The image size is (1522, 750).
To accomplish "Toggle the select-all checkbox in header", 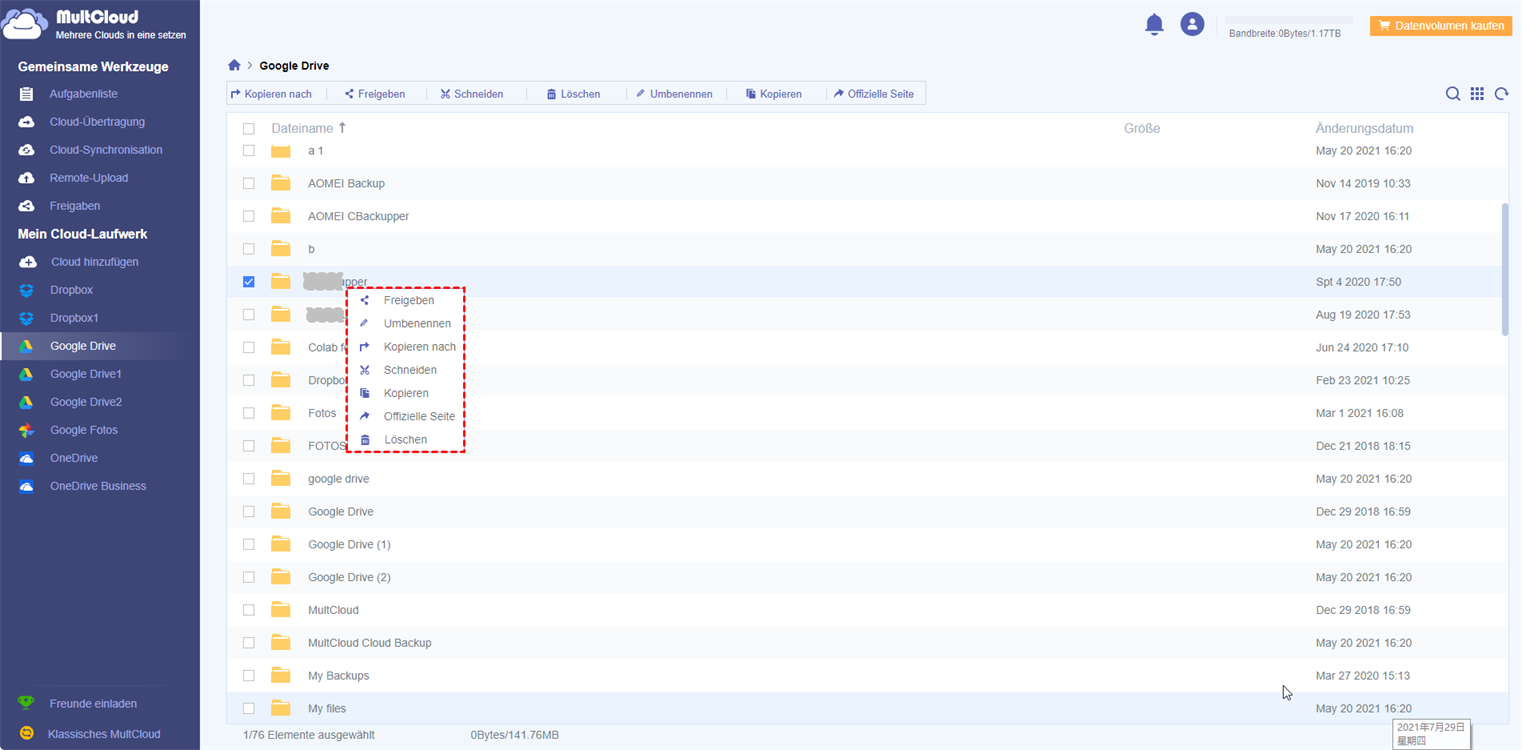I will pyautogui.click(x=249, y=129).
